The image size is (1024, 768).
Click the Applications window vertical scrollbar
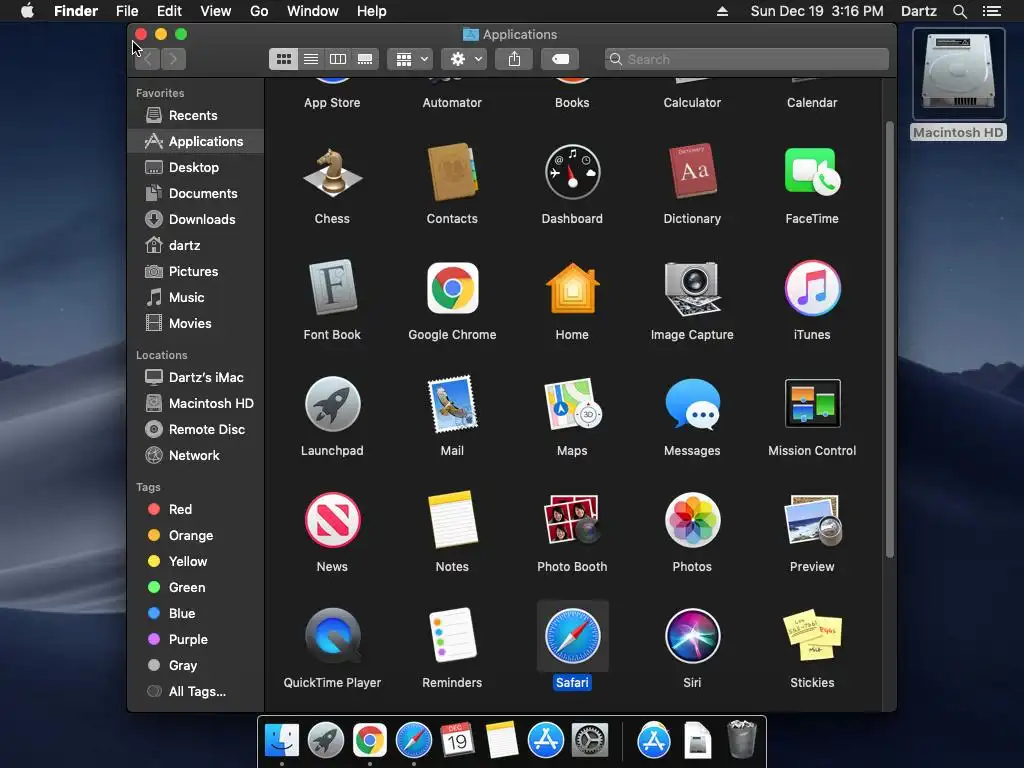coord(889,340)
